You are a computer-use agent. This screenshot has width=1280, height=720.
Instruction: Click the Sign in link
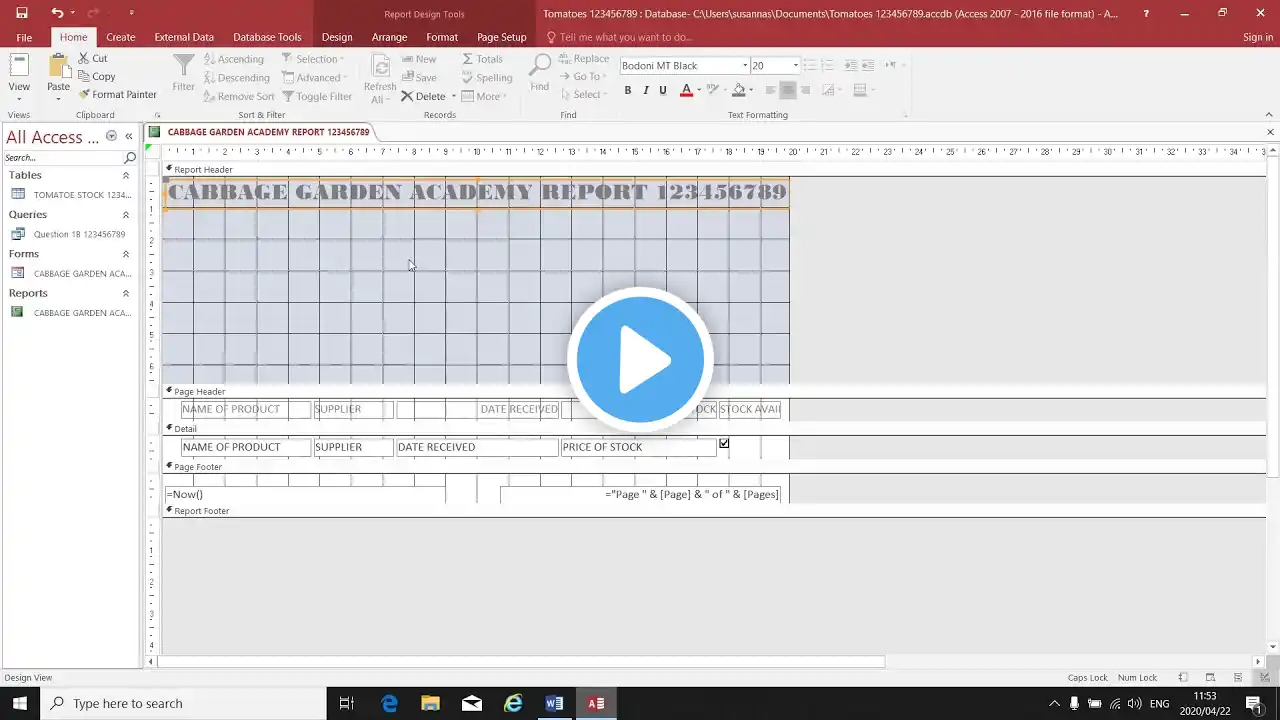pyautogui.click(x=1258, y=37)
